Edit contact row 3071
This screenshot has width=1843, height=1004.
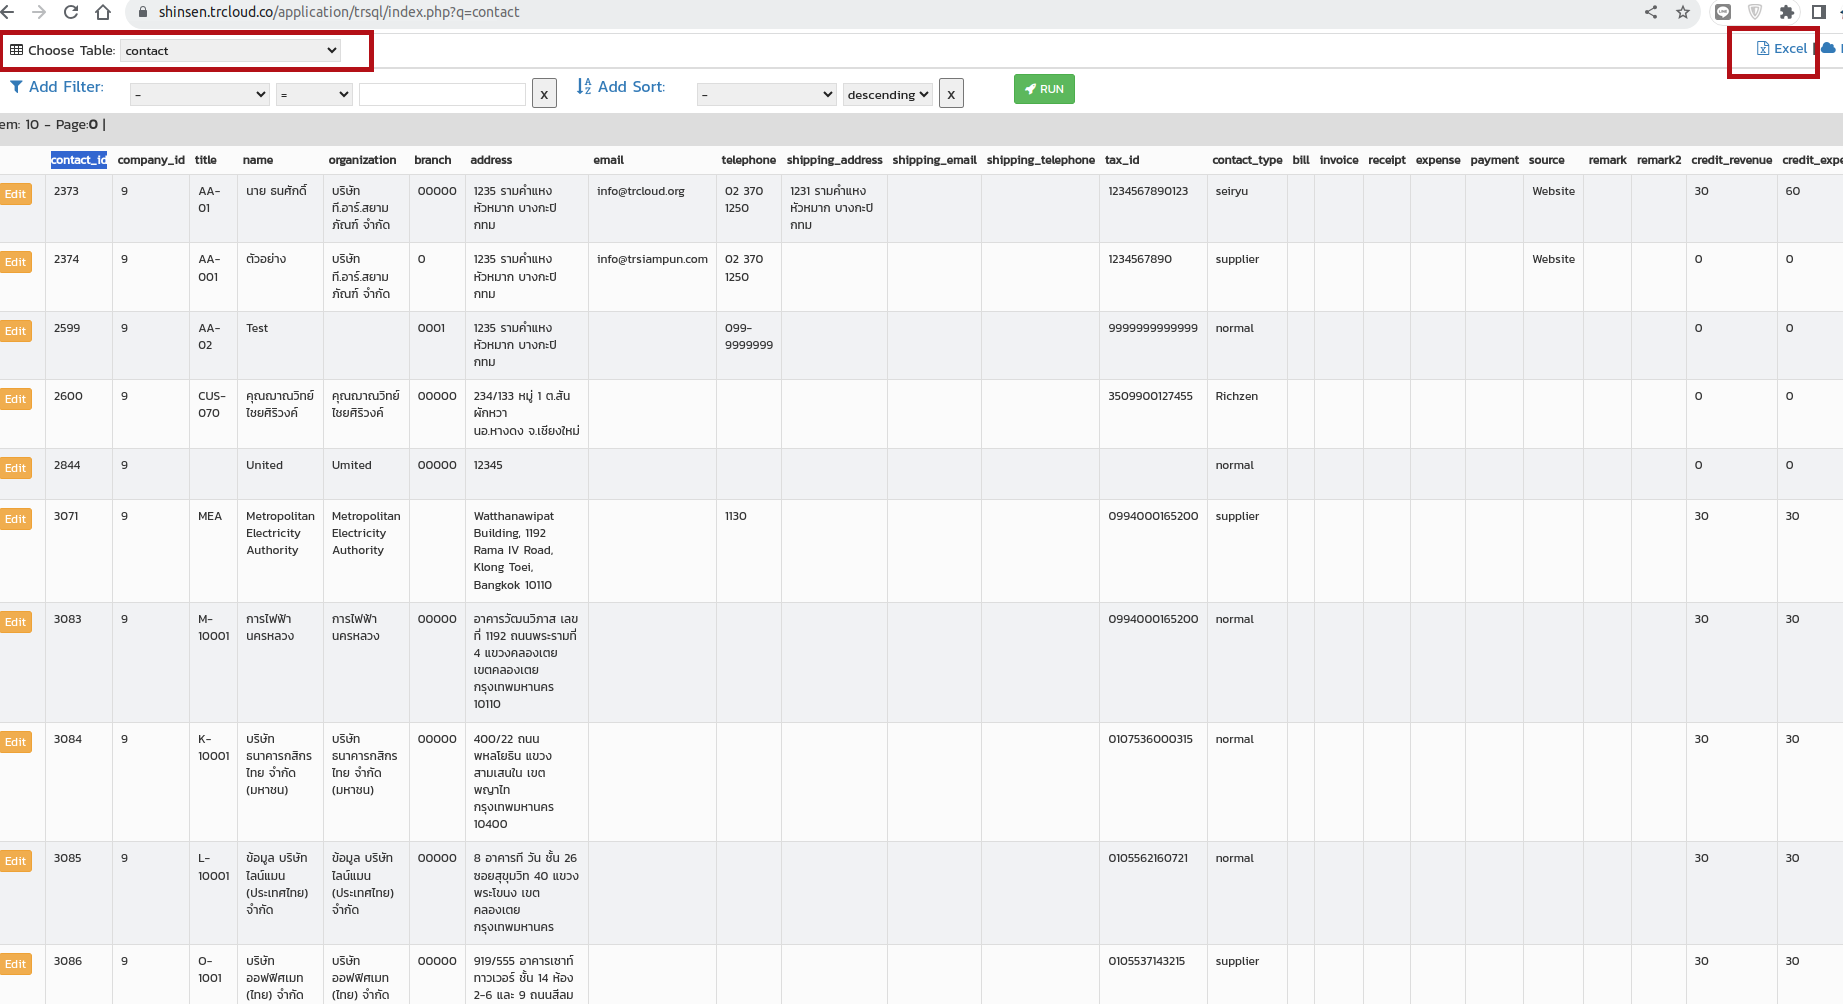pyautogui.click(x=15, y=519)
